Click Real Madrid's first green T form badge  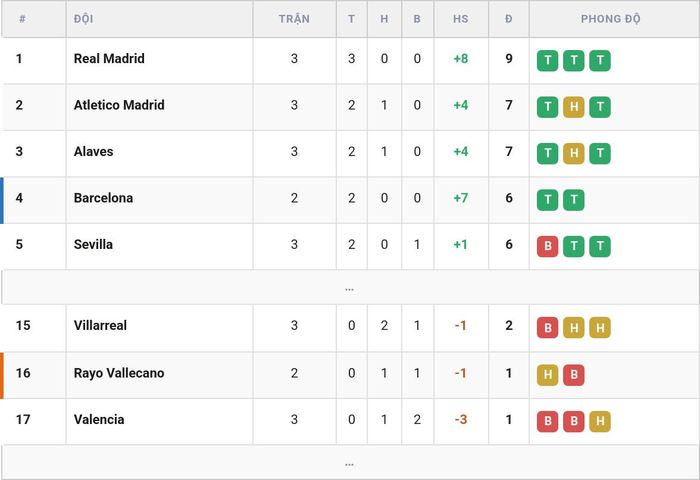pyautogui.click(x=547, y=61)
